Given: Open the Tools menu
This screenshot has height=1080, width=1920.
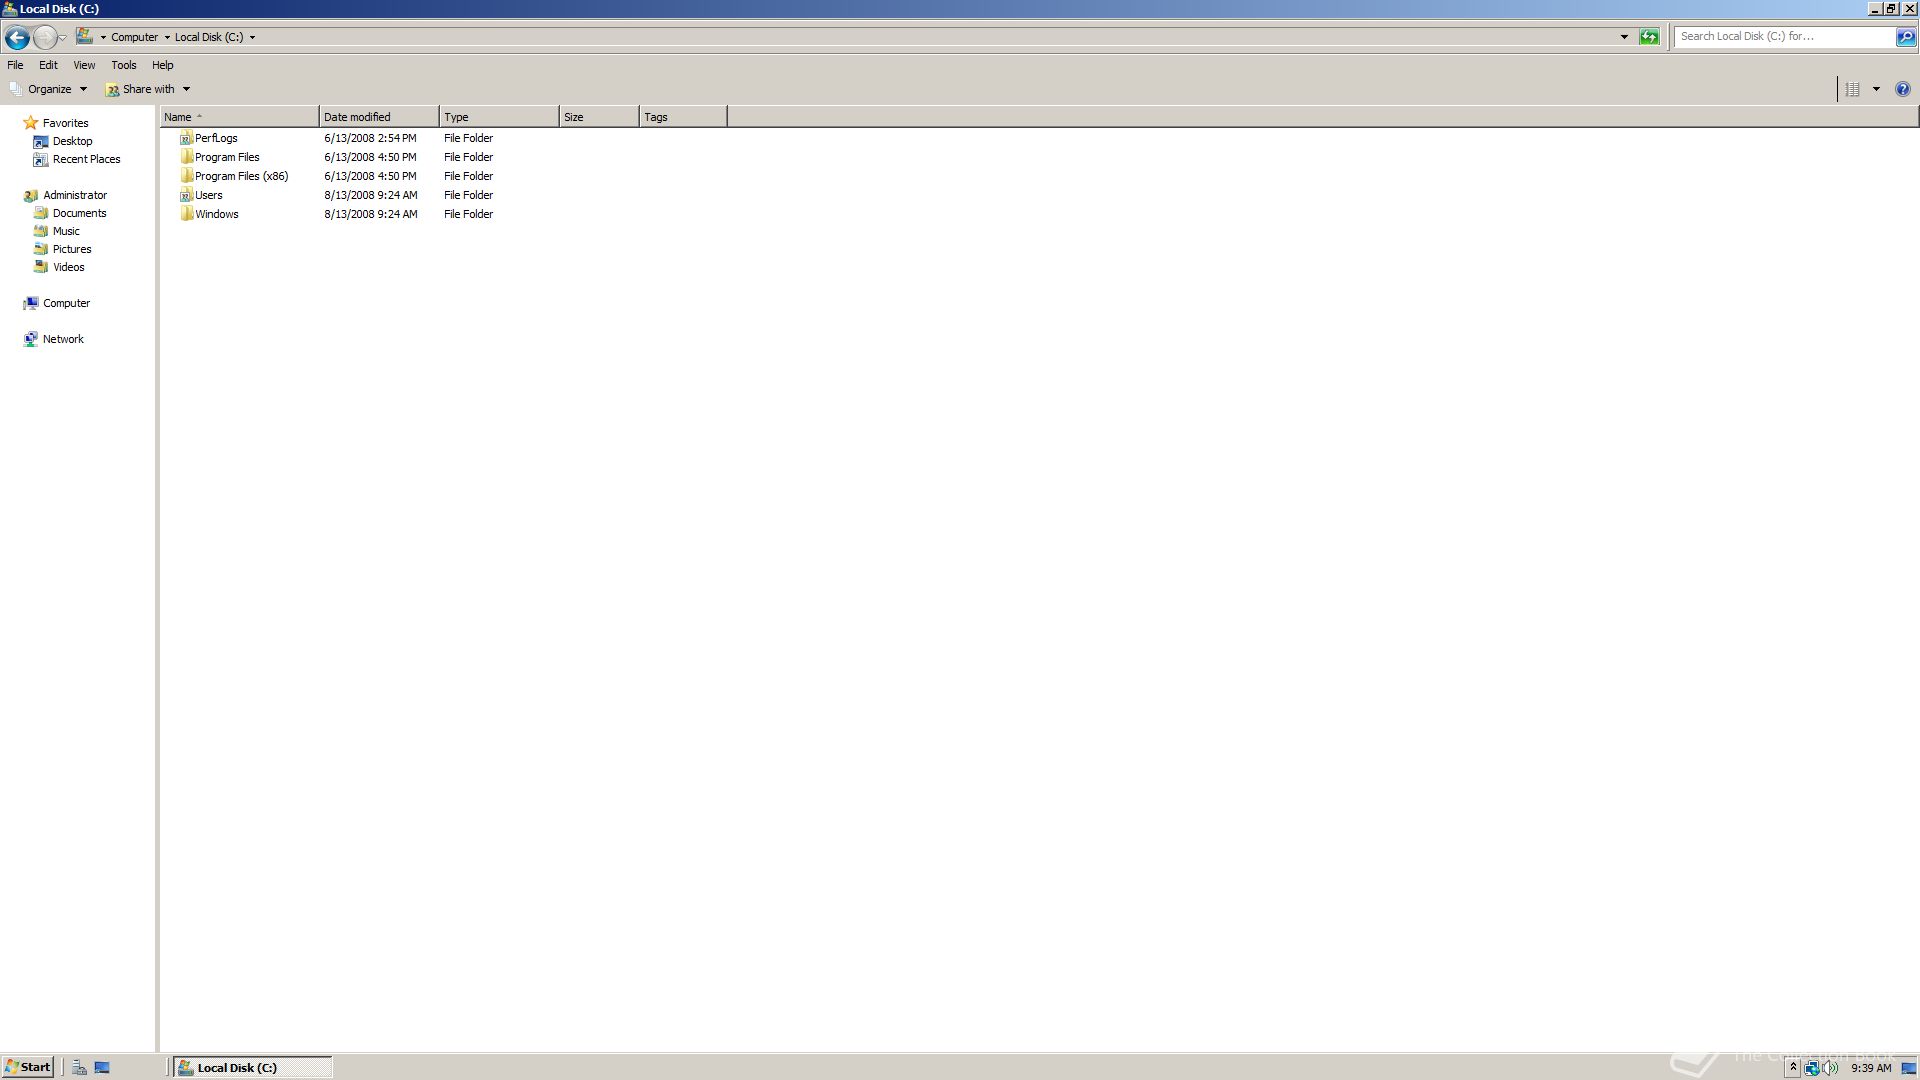Looking at the screenshot, I should (x=124, y=65).
